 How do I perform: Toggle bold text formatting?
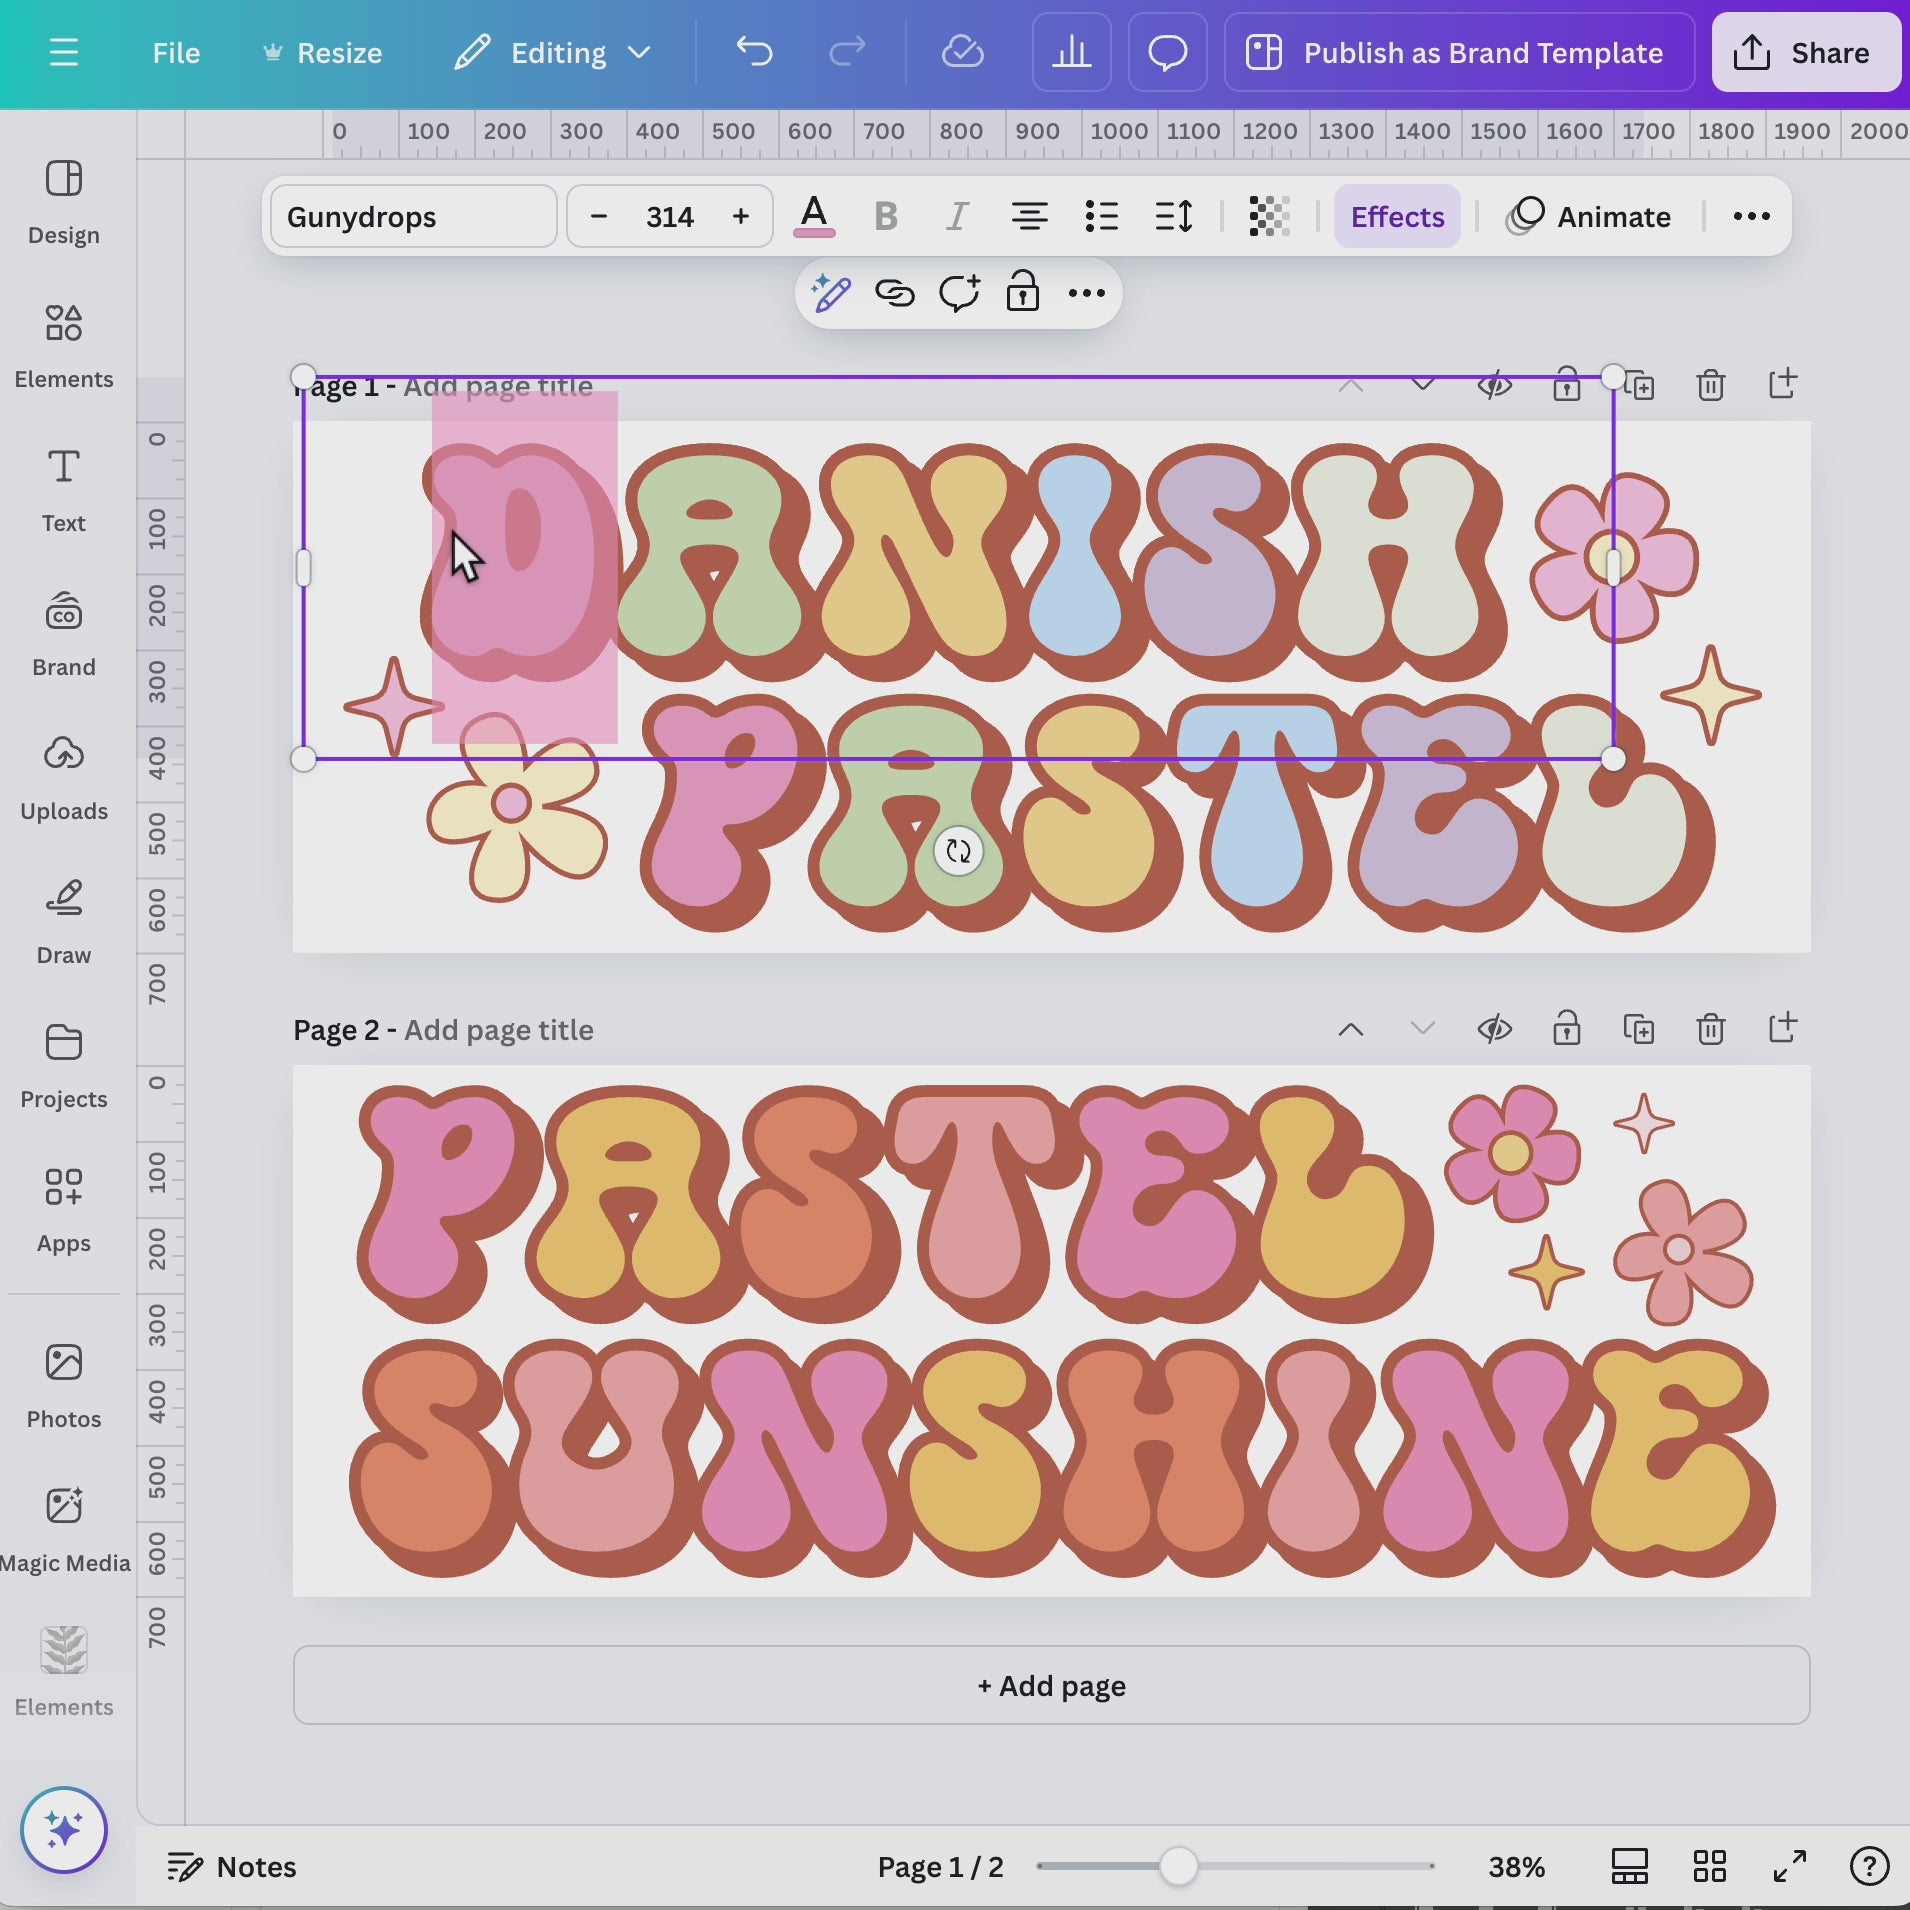[885, 217]
